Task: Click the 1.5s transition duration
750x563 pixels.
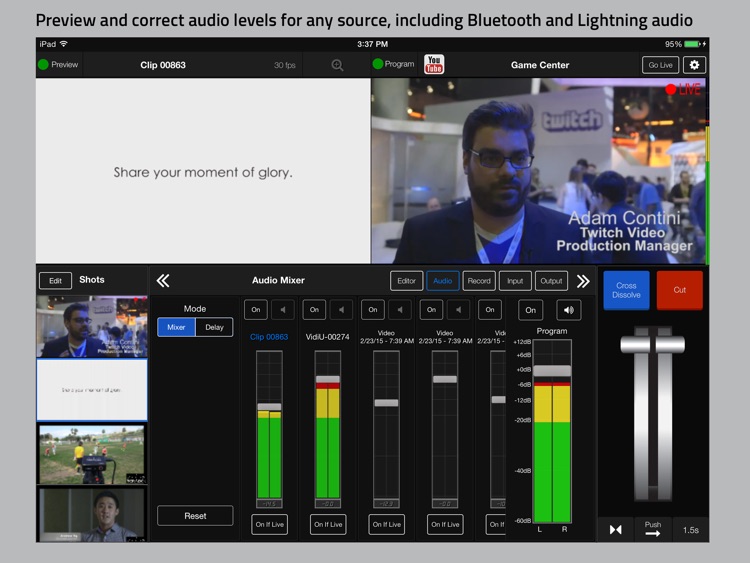Action: pyautogui.click(x=691, y=530)
